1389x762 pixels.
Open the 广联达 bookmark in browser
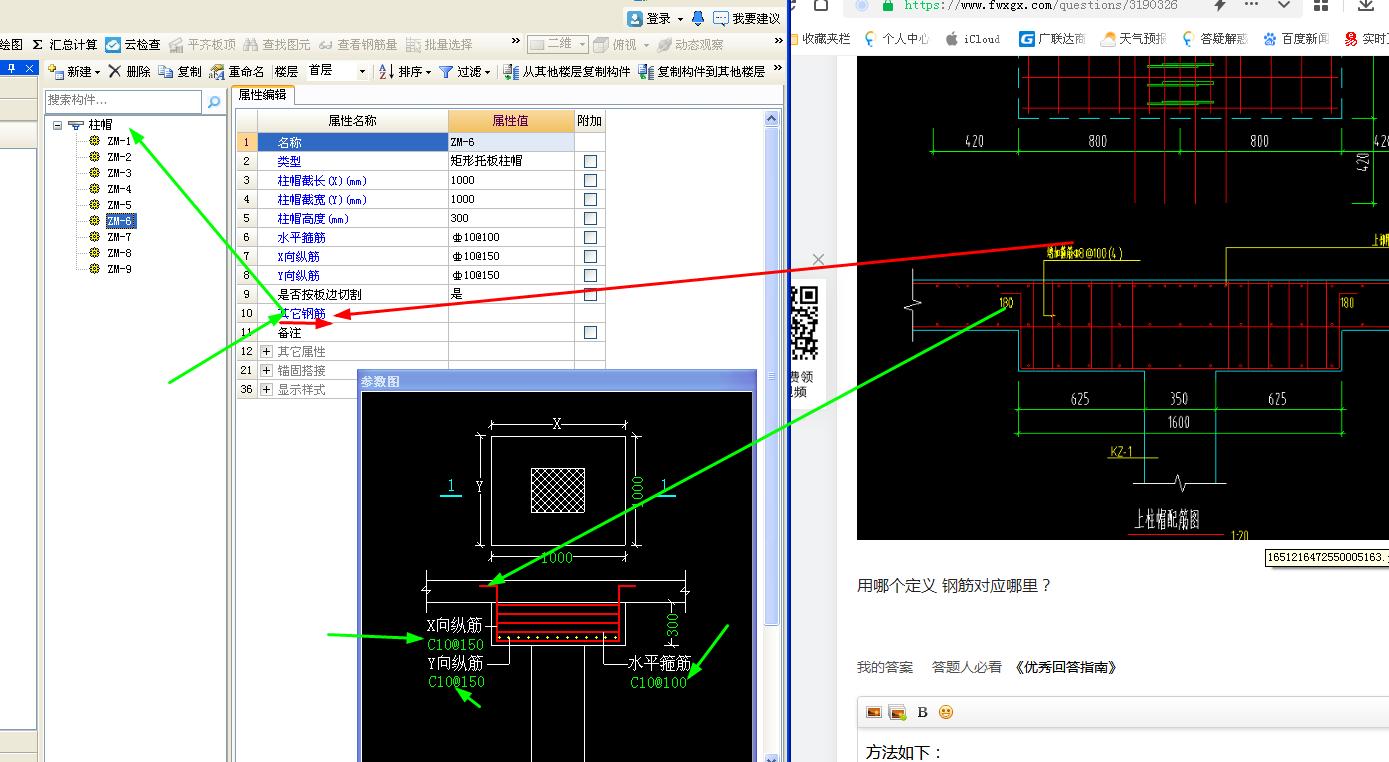(1052, 39)
